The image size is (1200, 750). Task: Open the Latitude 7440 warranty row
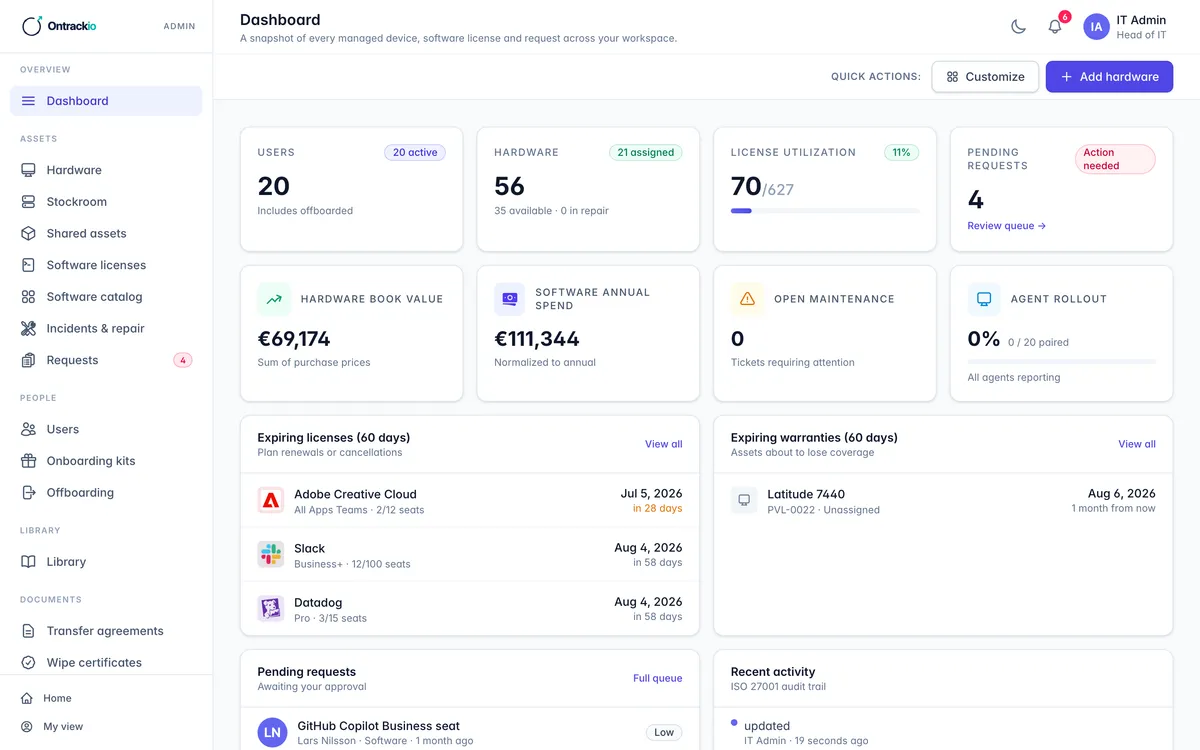[943, 501]
